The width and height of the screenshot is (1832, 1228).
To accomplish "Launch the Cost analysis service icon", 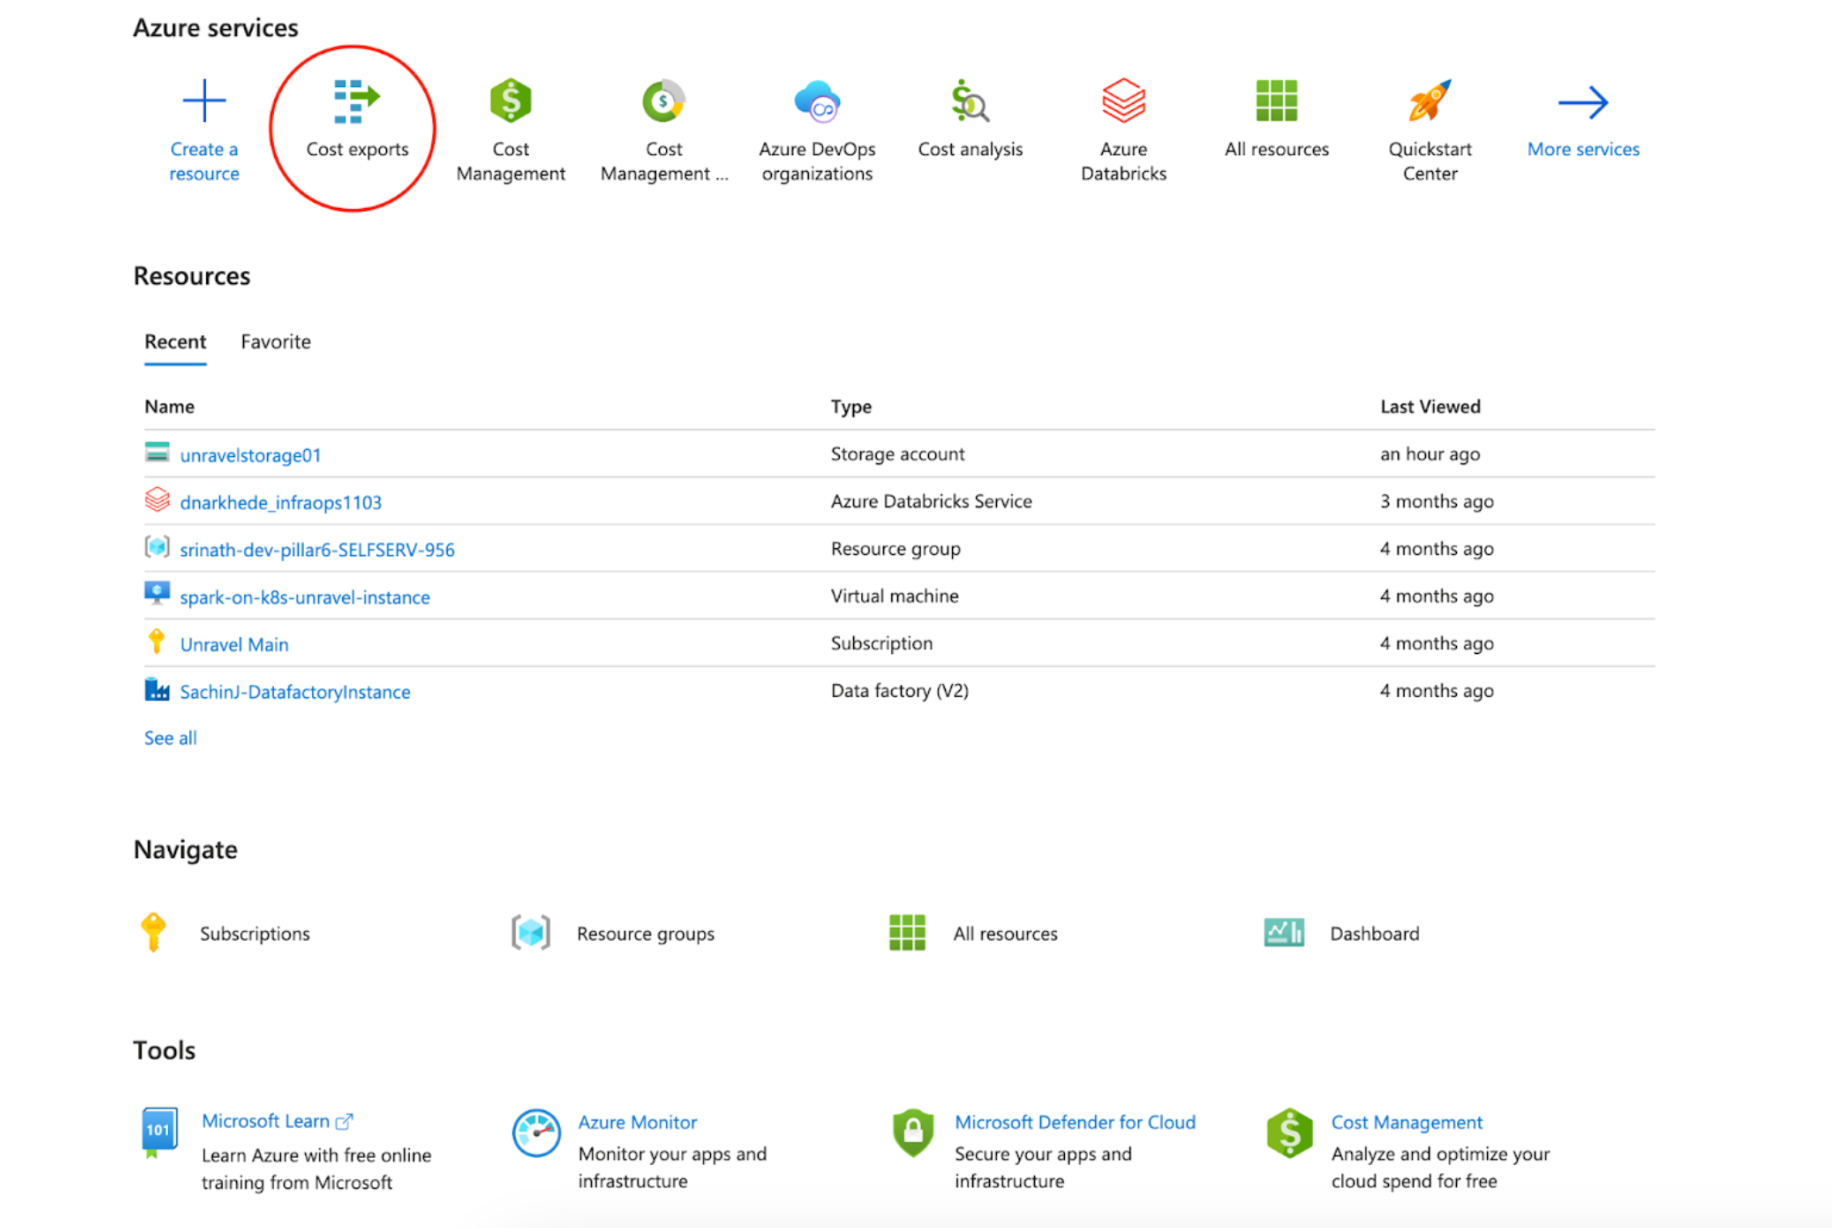I will tap(969, 102).
